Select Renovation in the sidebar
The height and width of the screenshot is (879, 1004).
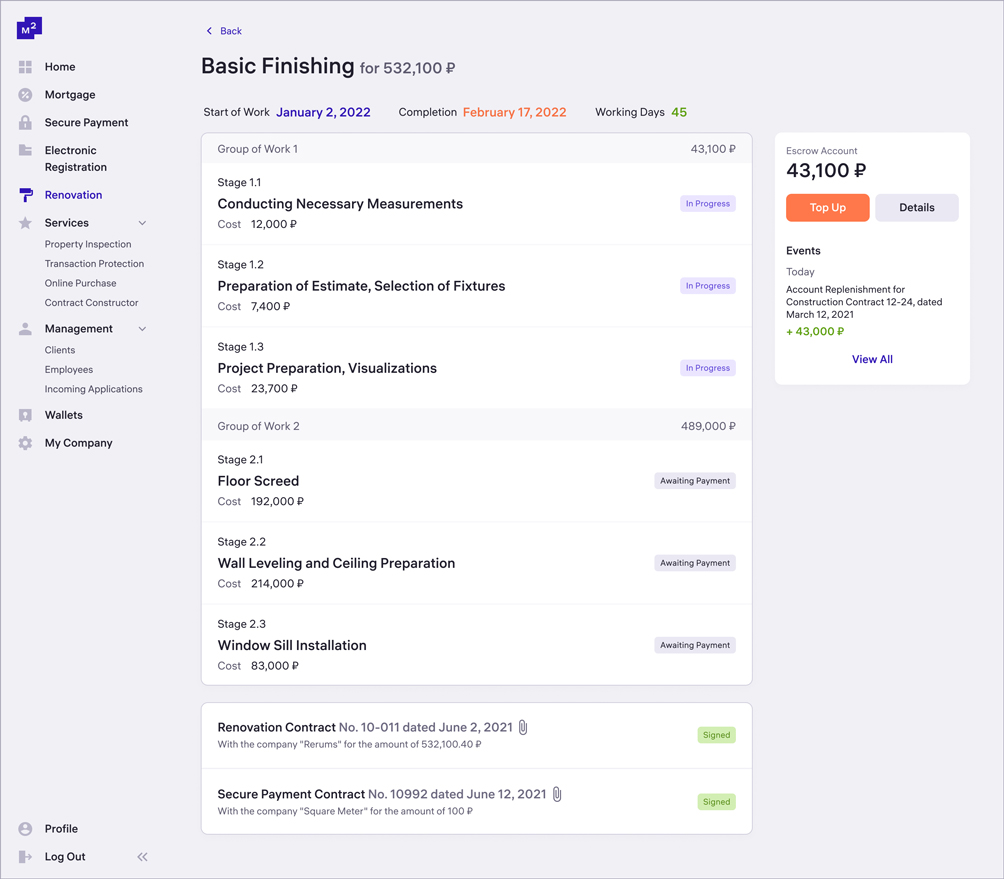[x=73, y=195]
